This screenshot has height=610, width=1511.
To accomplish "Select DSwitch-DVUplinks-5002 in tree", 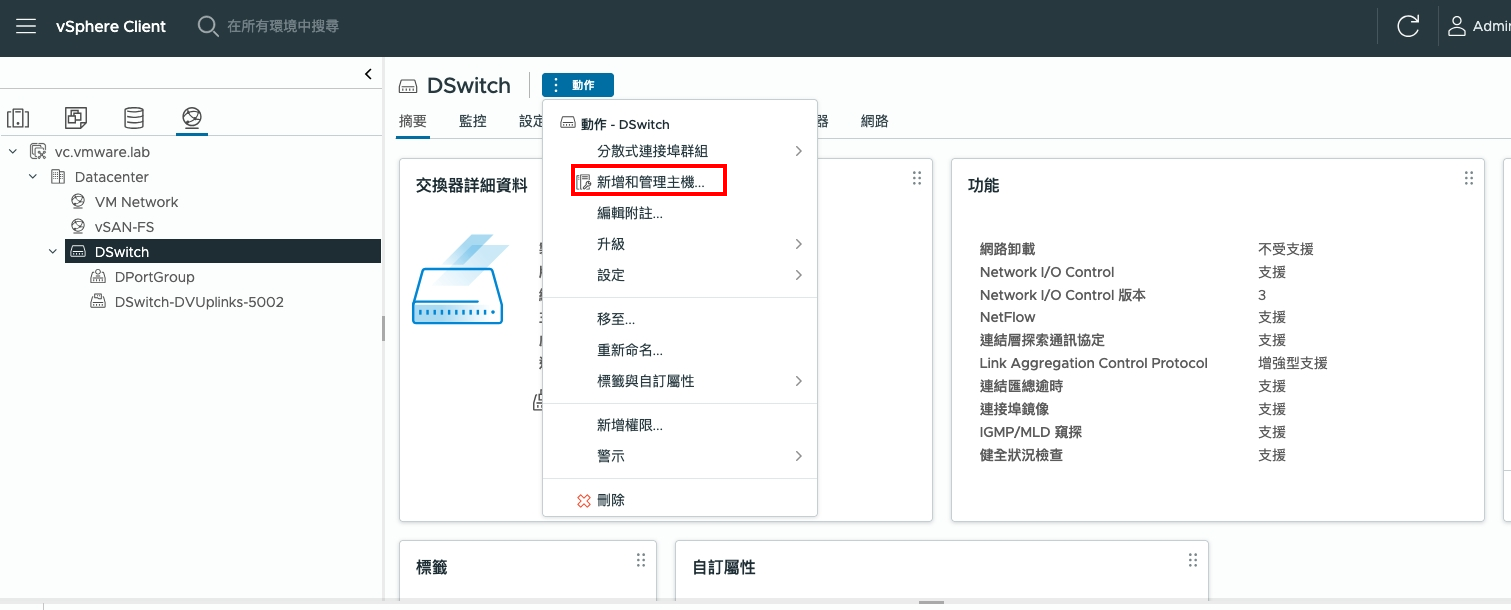I will click(199, 302).
